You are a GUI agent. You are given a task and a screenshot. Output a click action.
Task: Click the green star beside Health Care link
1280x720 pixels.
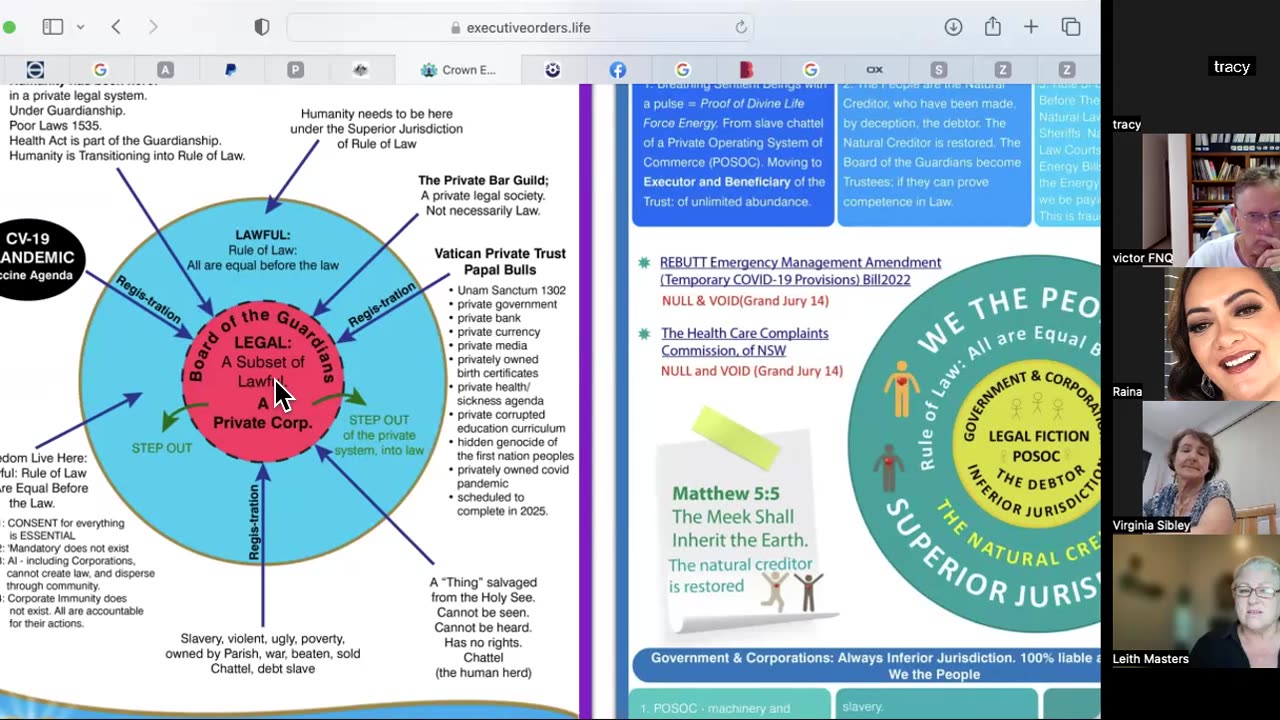point(644,333)
